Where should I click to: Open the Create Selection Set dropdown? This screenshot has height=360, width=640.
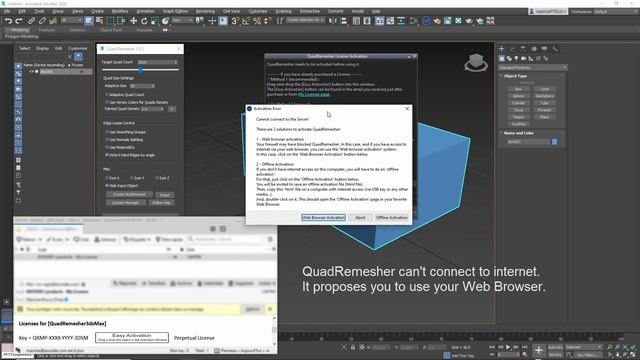(x=305, y=20)
